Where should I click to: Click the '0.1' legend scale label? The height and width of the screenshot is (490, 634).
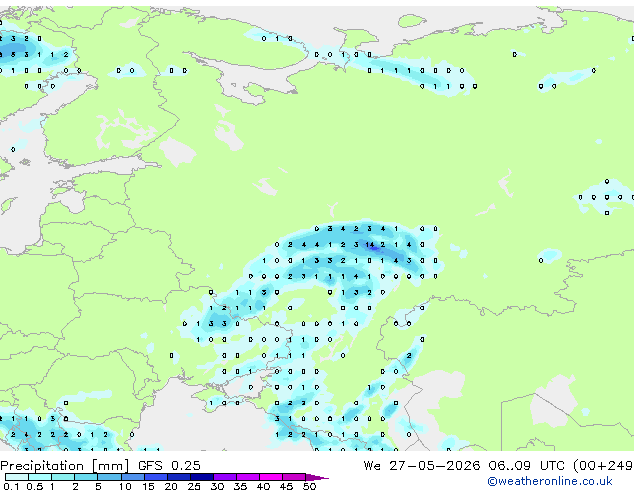click(11, 486)
